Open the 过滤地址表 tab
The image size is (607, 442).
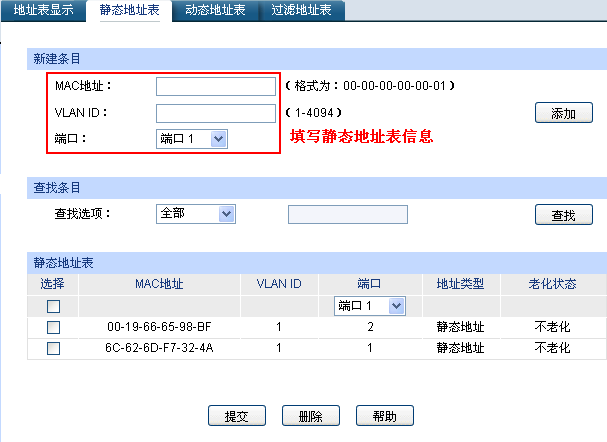point(301,10)
